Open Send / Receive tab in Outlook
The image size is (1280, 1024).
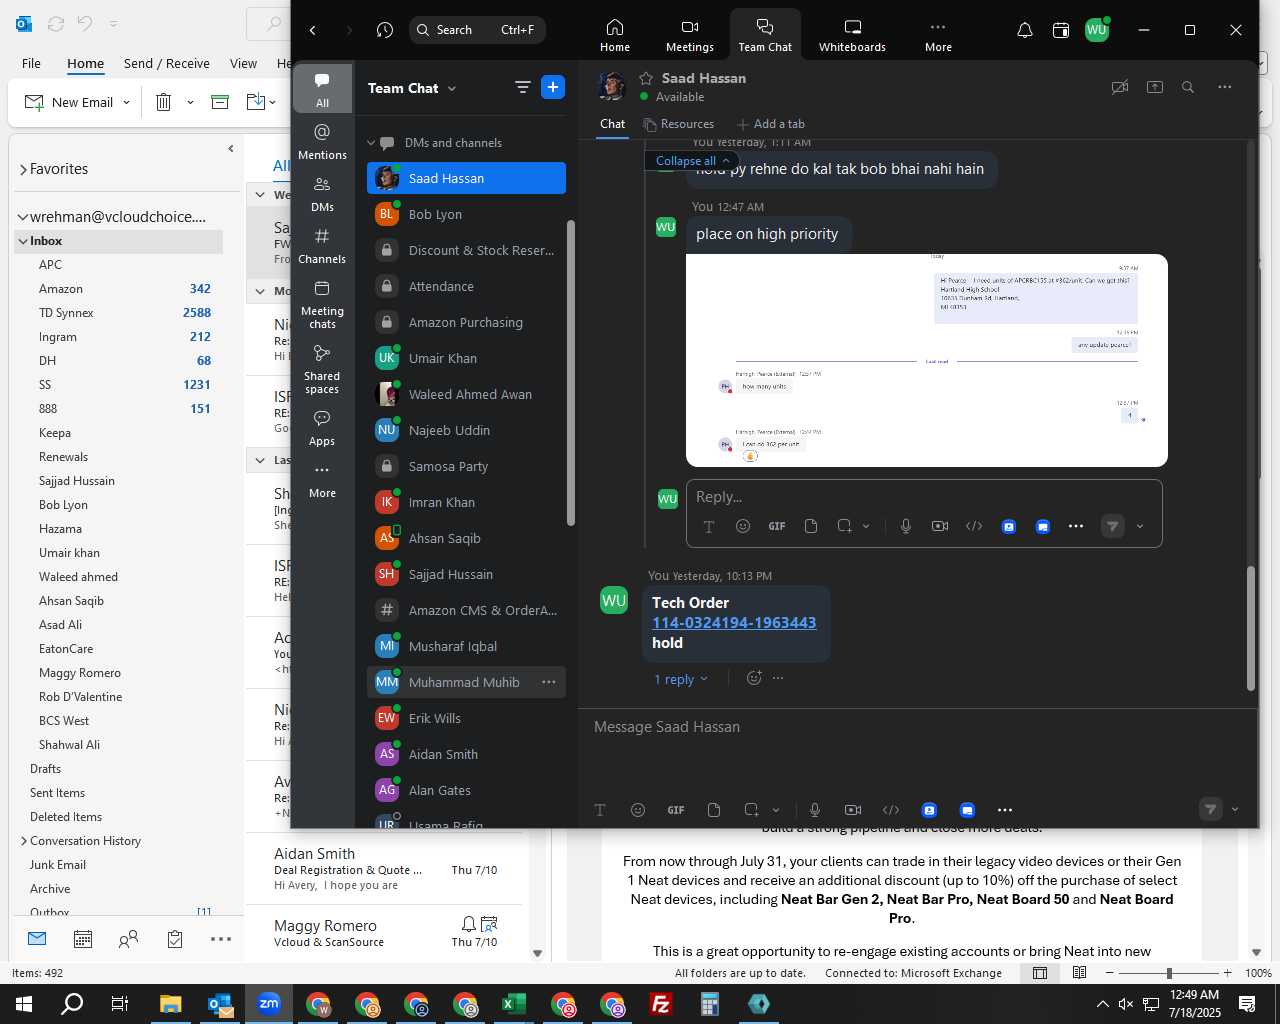(x=167, y=63)
